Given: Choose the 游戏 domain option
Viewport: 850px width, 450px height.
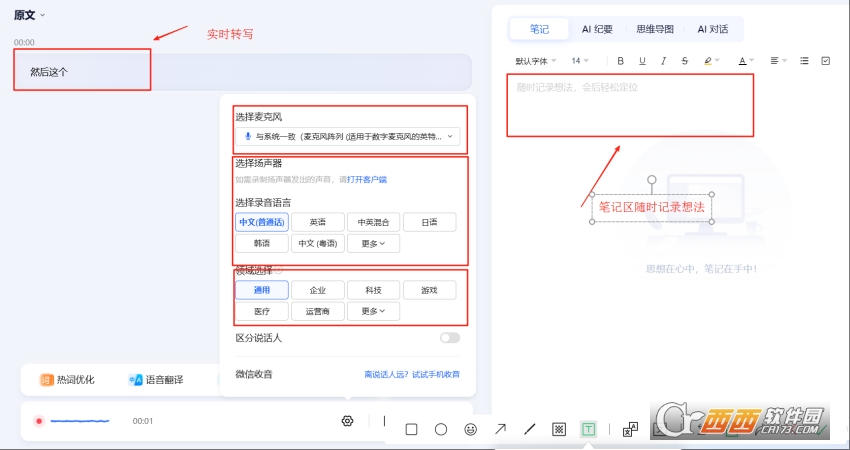Looking at the screenshot, I should [429, 290].
